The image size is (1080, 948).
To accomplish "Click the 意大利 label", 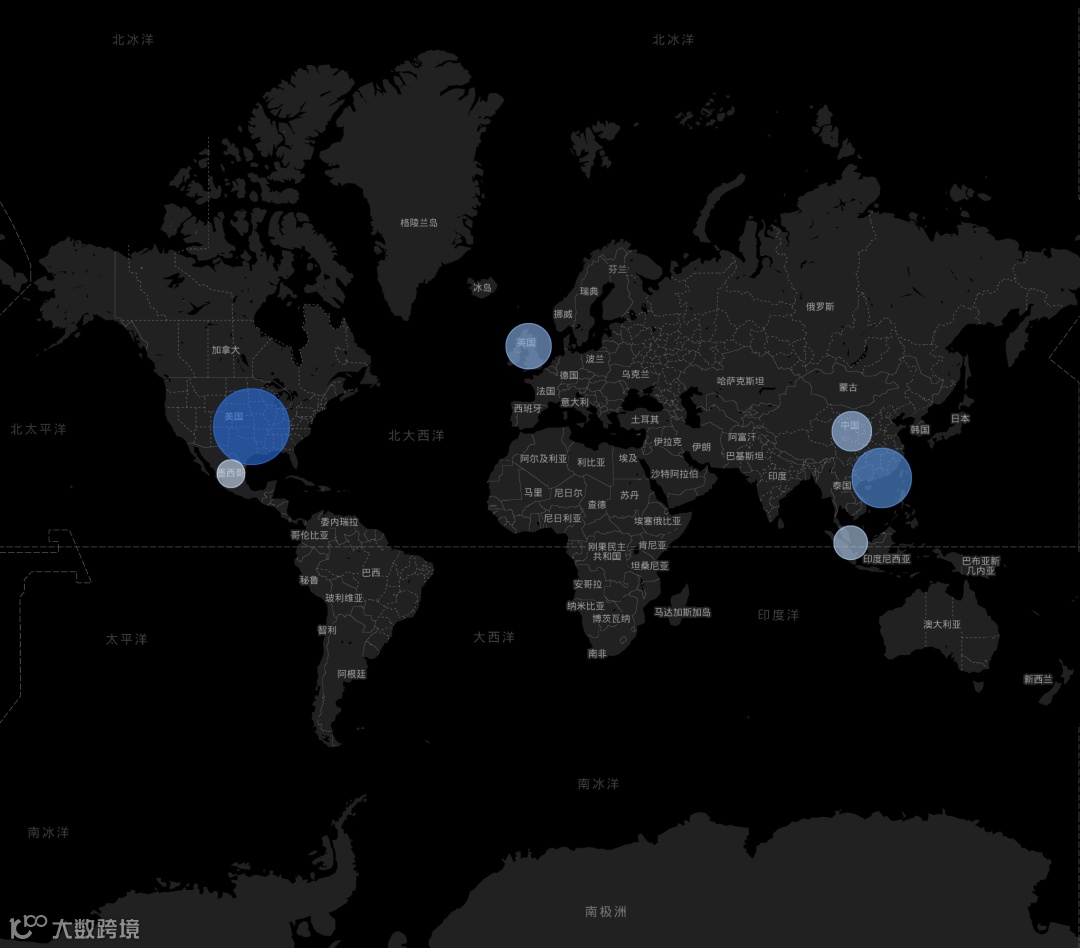I will pyautogui.click(x=574, y=402).
